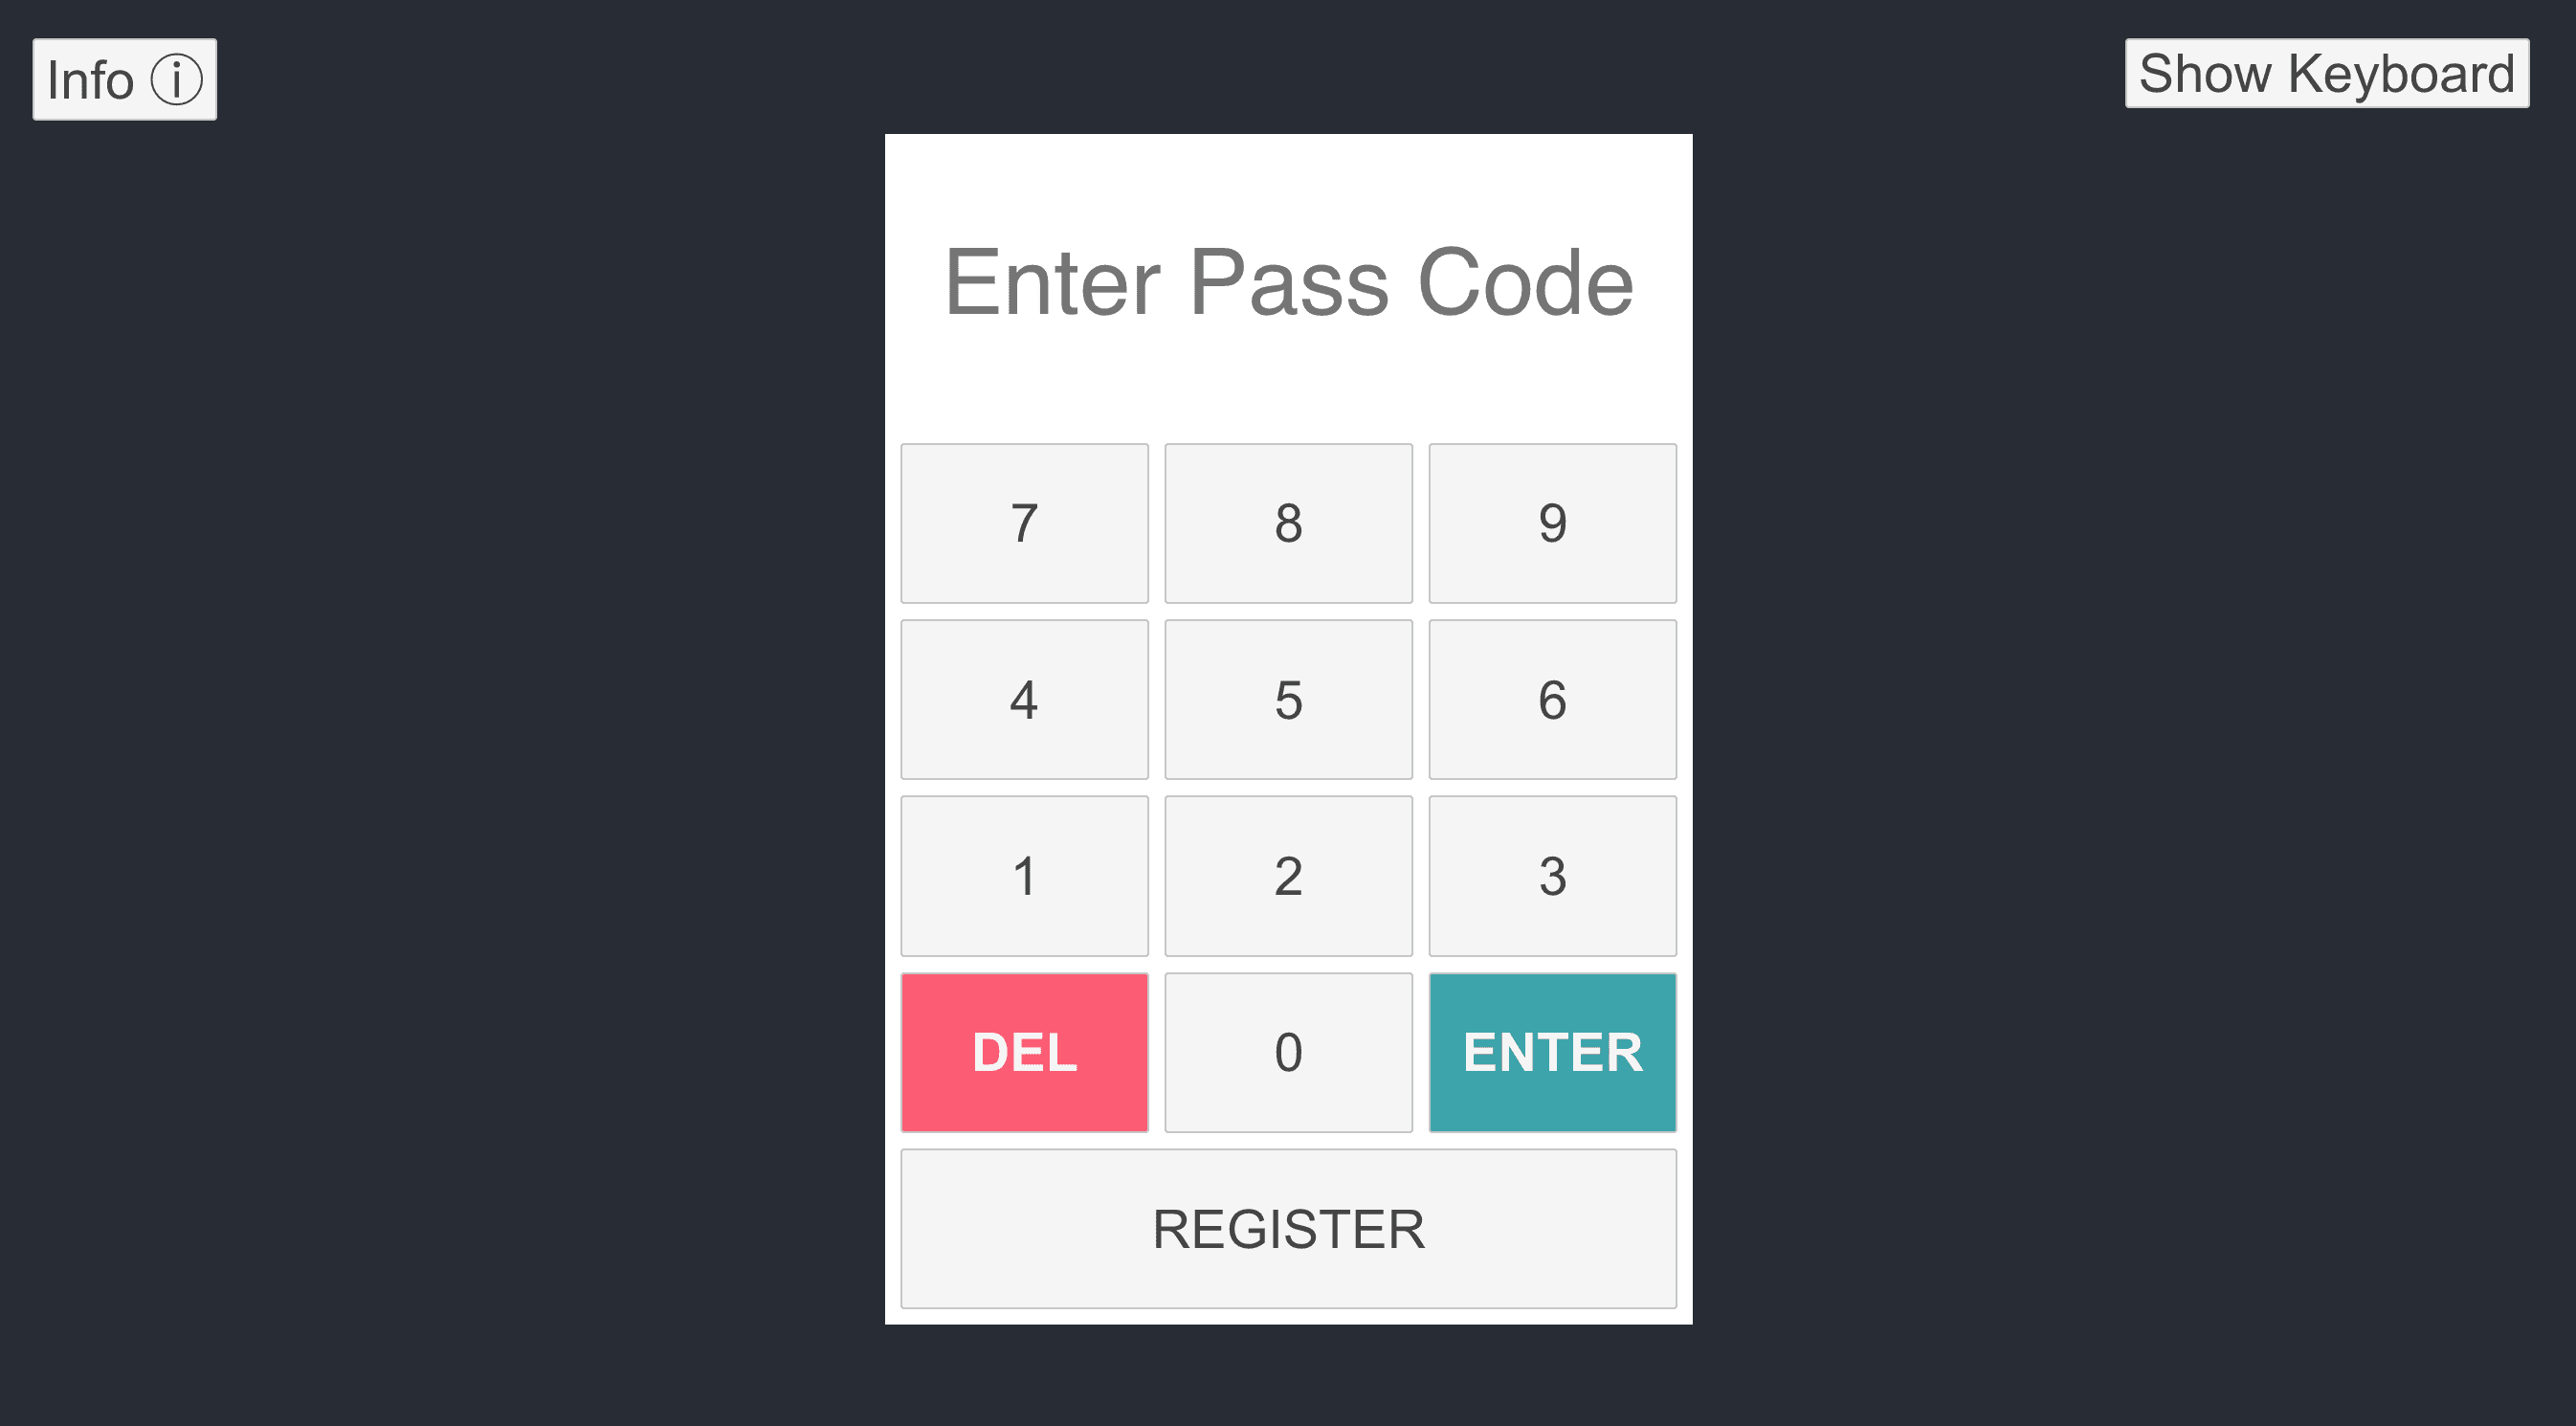Click the number 1 key

(1022, 875)
